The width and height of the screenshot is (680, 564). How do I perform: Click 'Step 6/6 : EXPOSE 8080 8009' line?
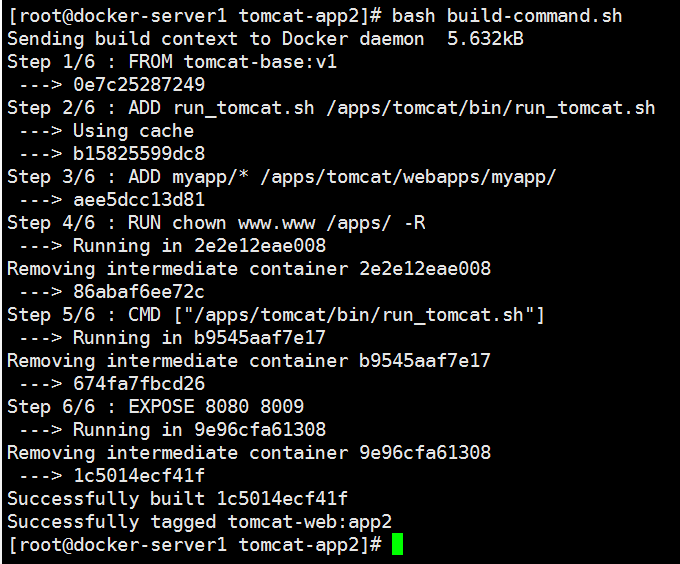coord(156,407)
